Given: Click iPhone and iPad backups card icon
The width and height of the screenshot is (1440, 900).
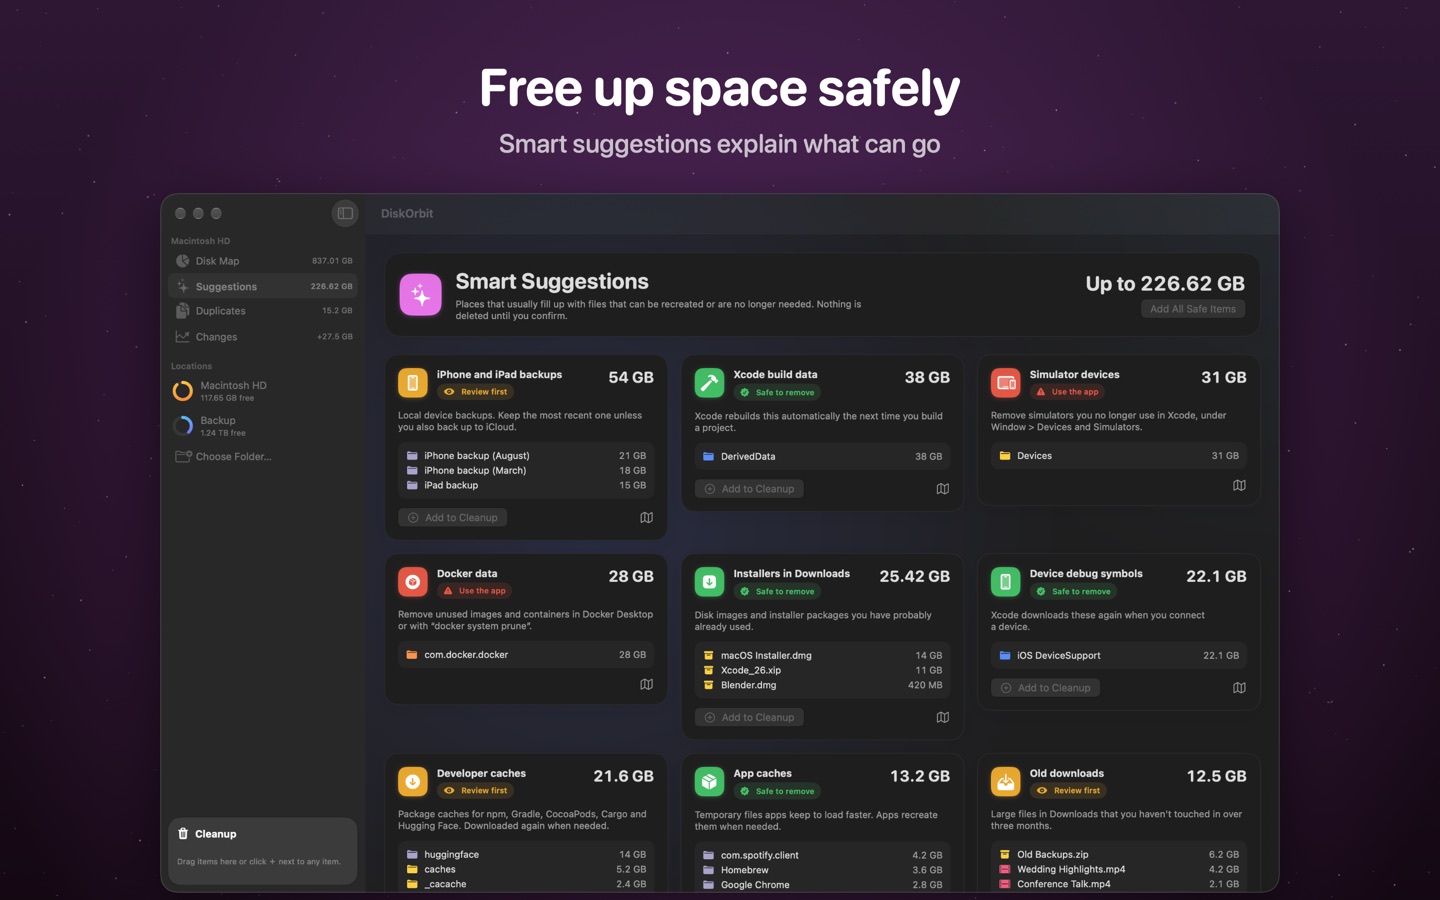Looking at the screenshot, I should coord(413,383).
